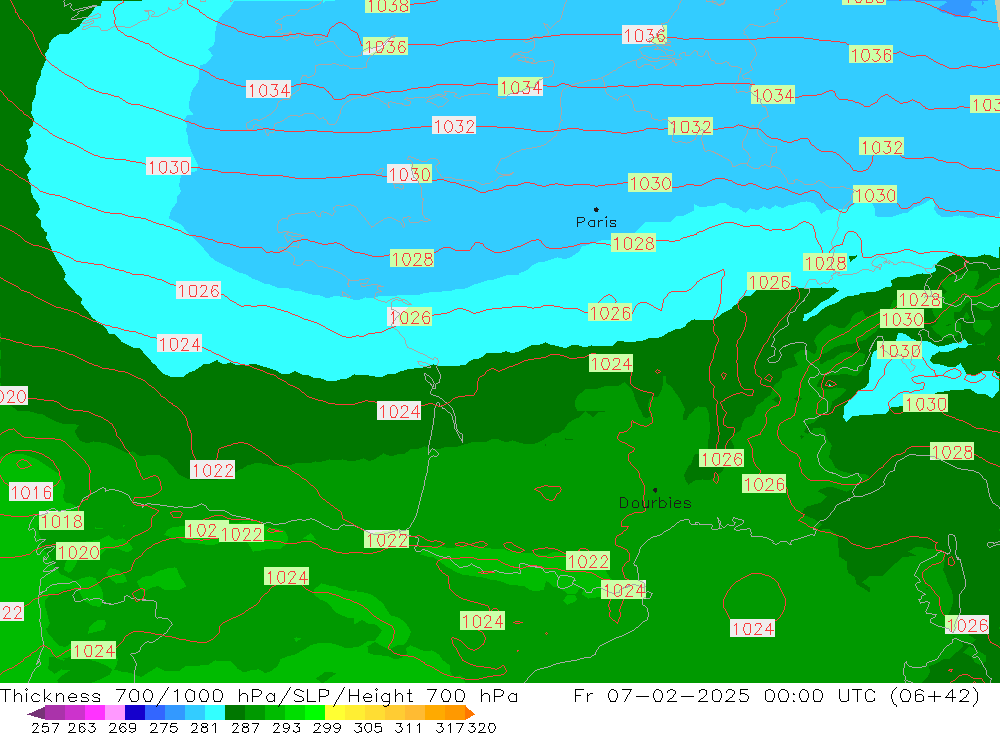
Task: Click the 275 legend value
Action: (x=162, y=727)
